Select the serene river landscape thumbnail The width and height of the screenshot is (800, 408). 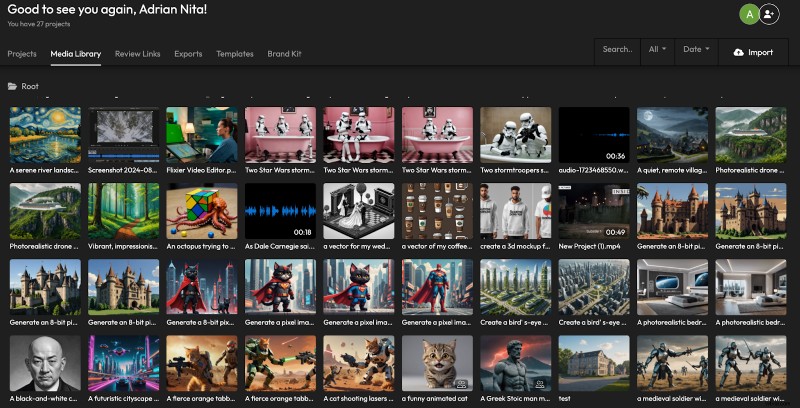pos(44,135)
